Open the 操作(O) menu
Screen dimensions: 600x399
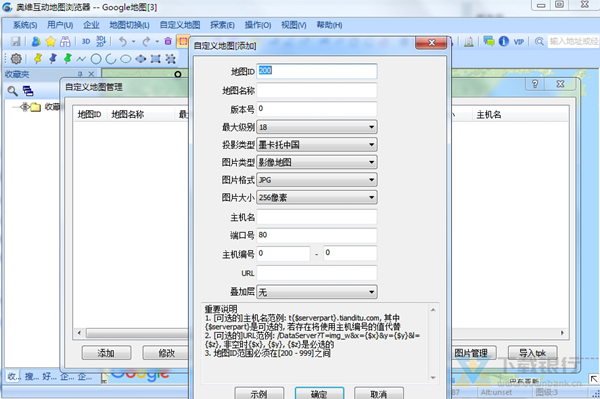click(258, 25)
